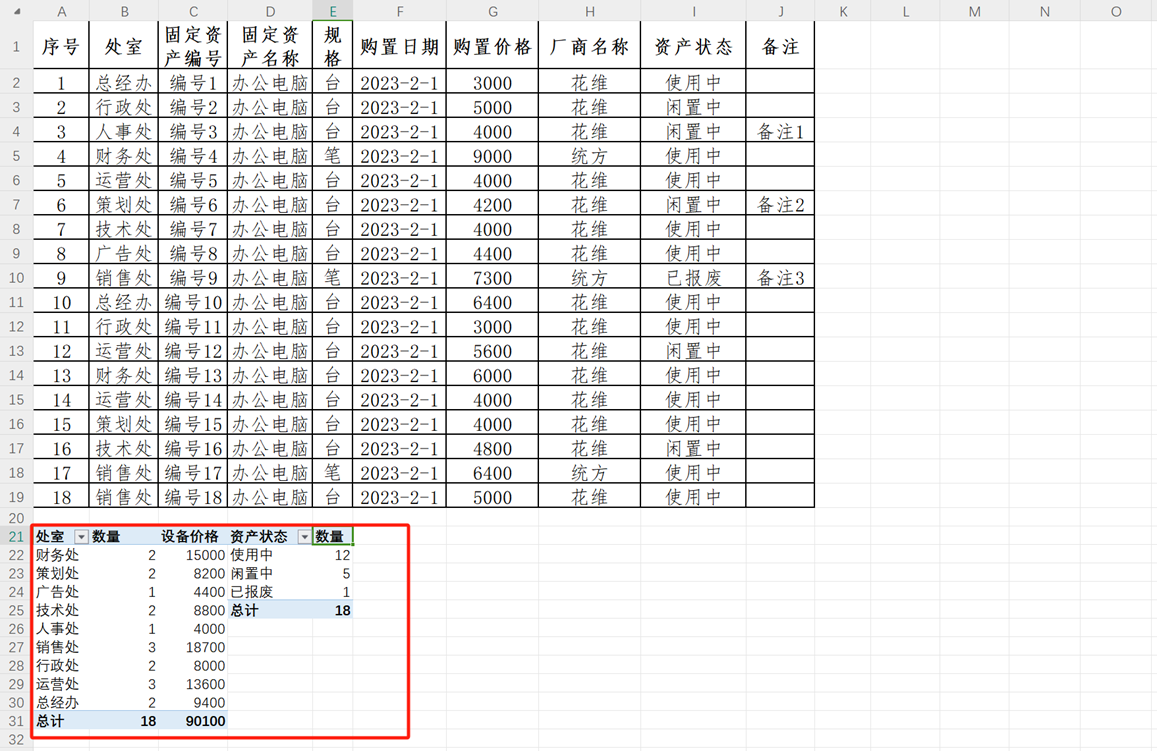Select 销售处 row in the pivot table
1157x751 pixels.
(58, 647)
